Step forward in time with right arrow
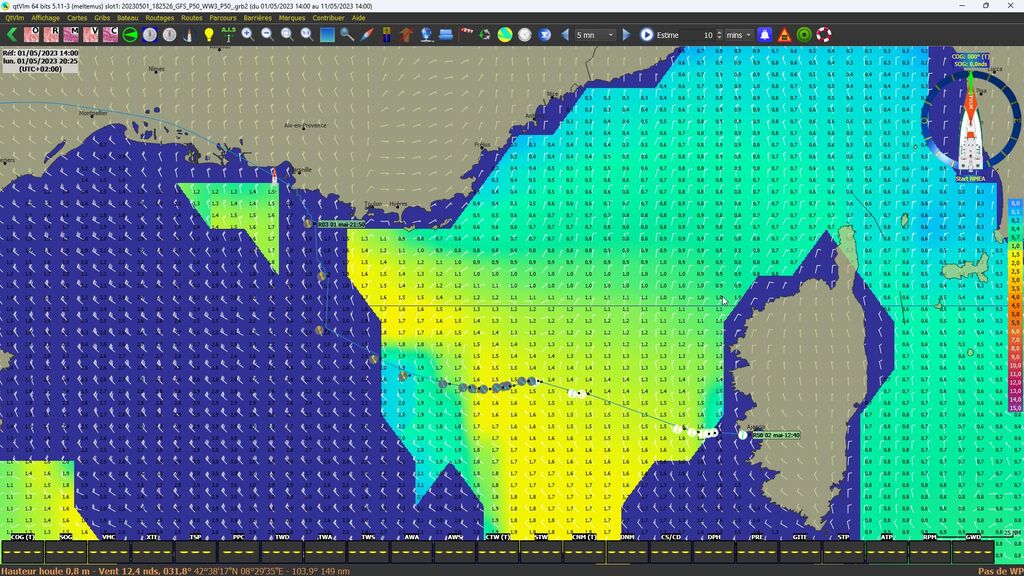Image resolution: width=1024 pixels, height=576 pixels. pos(626,35)
